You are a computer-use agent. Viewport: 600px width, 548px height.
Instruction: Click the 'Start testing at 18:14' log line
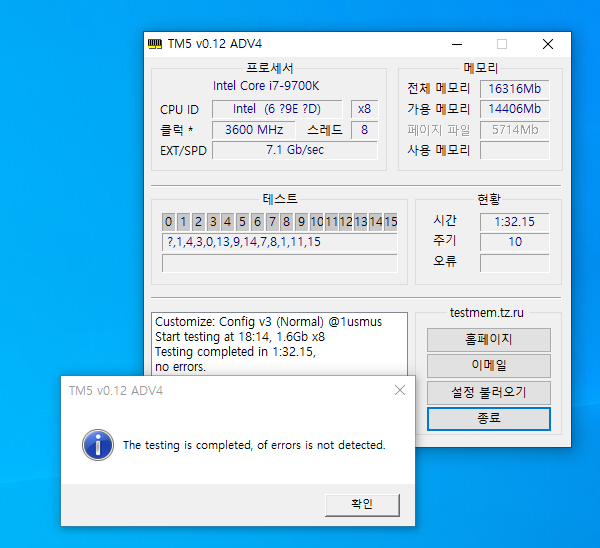(x=240, y=337)
